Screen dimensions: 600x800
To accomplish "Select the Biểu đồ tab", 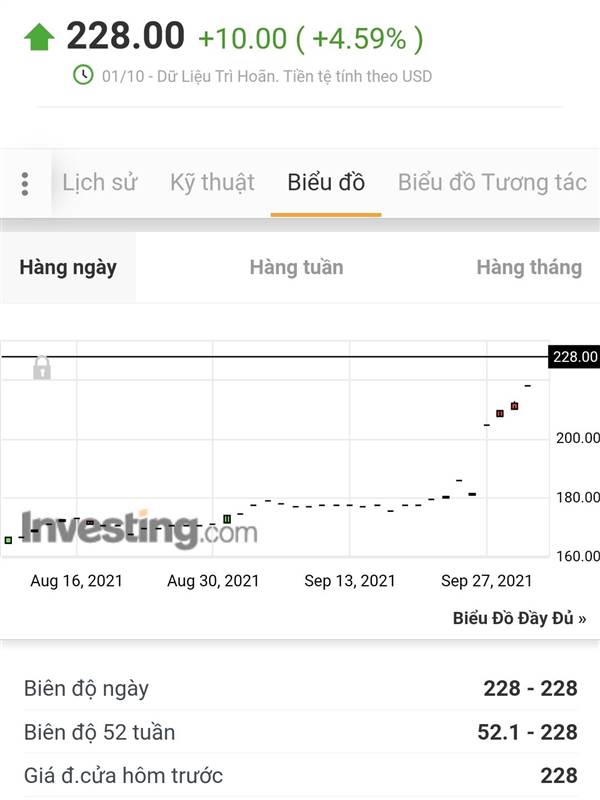I will point(326,183).
